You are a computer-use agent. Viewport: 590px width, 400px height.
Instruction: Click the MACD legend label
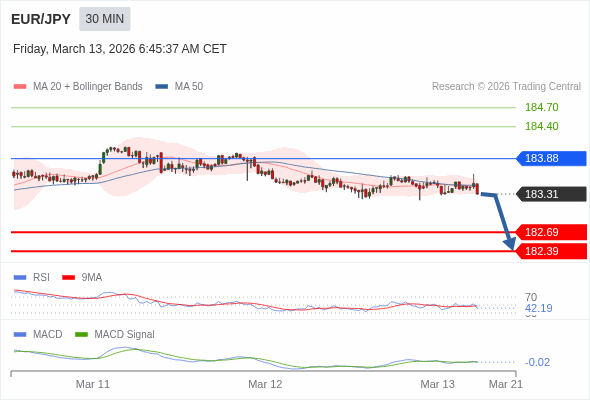coord(47,335)
